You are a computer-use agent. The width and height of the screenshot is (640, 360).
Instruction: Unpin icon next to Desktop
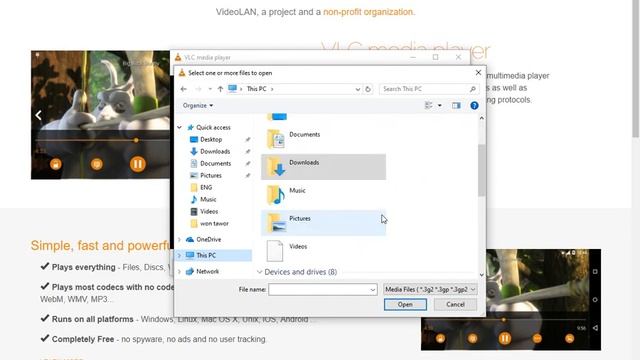tap(248, 140)
